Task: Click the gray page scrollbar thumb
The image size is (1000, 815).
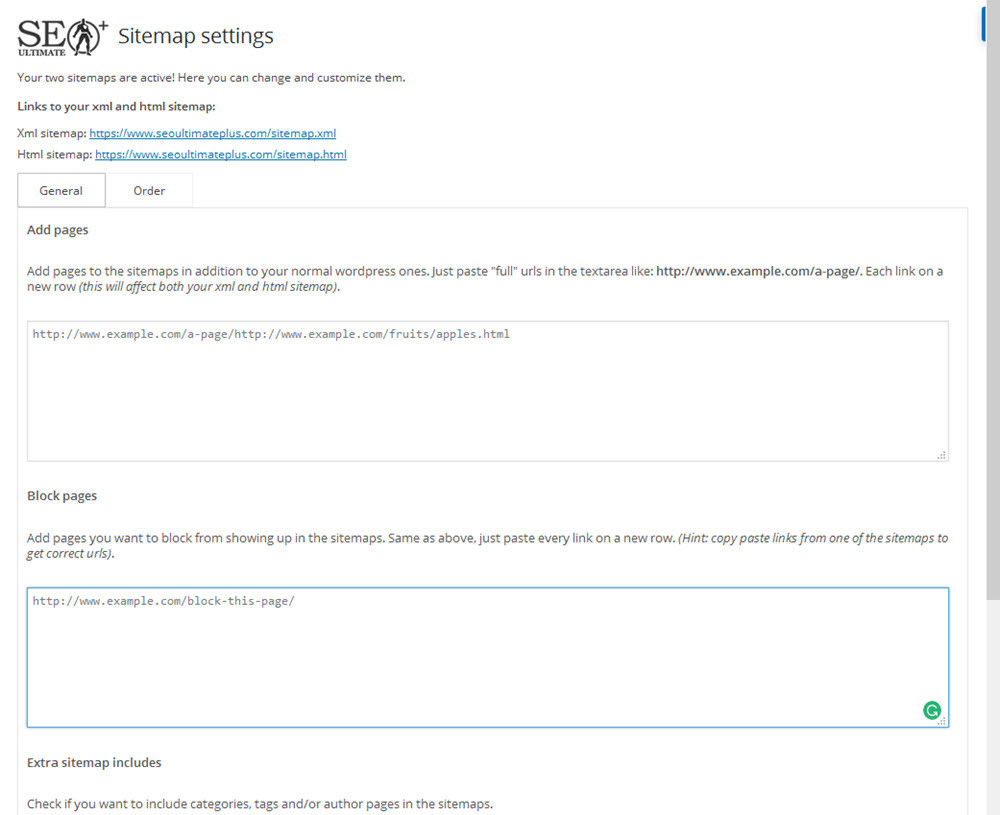Action: click(x=991, y=300)
